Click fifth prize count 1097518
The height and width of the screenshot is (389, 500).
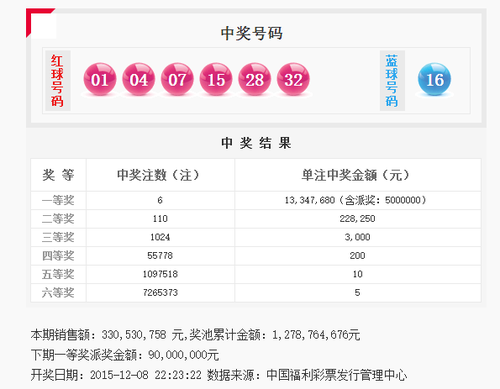click(x=160, y=274)
